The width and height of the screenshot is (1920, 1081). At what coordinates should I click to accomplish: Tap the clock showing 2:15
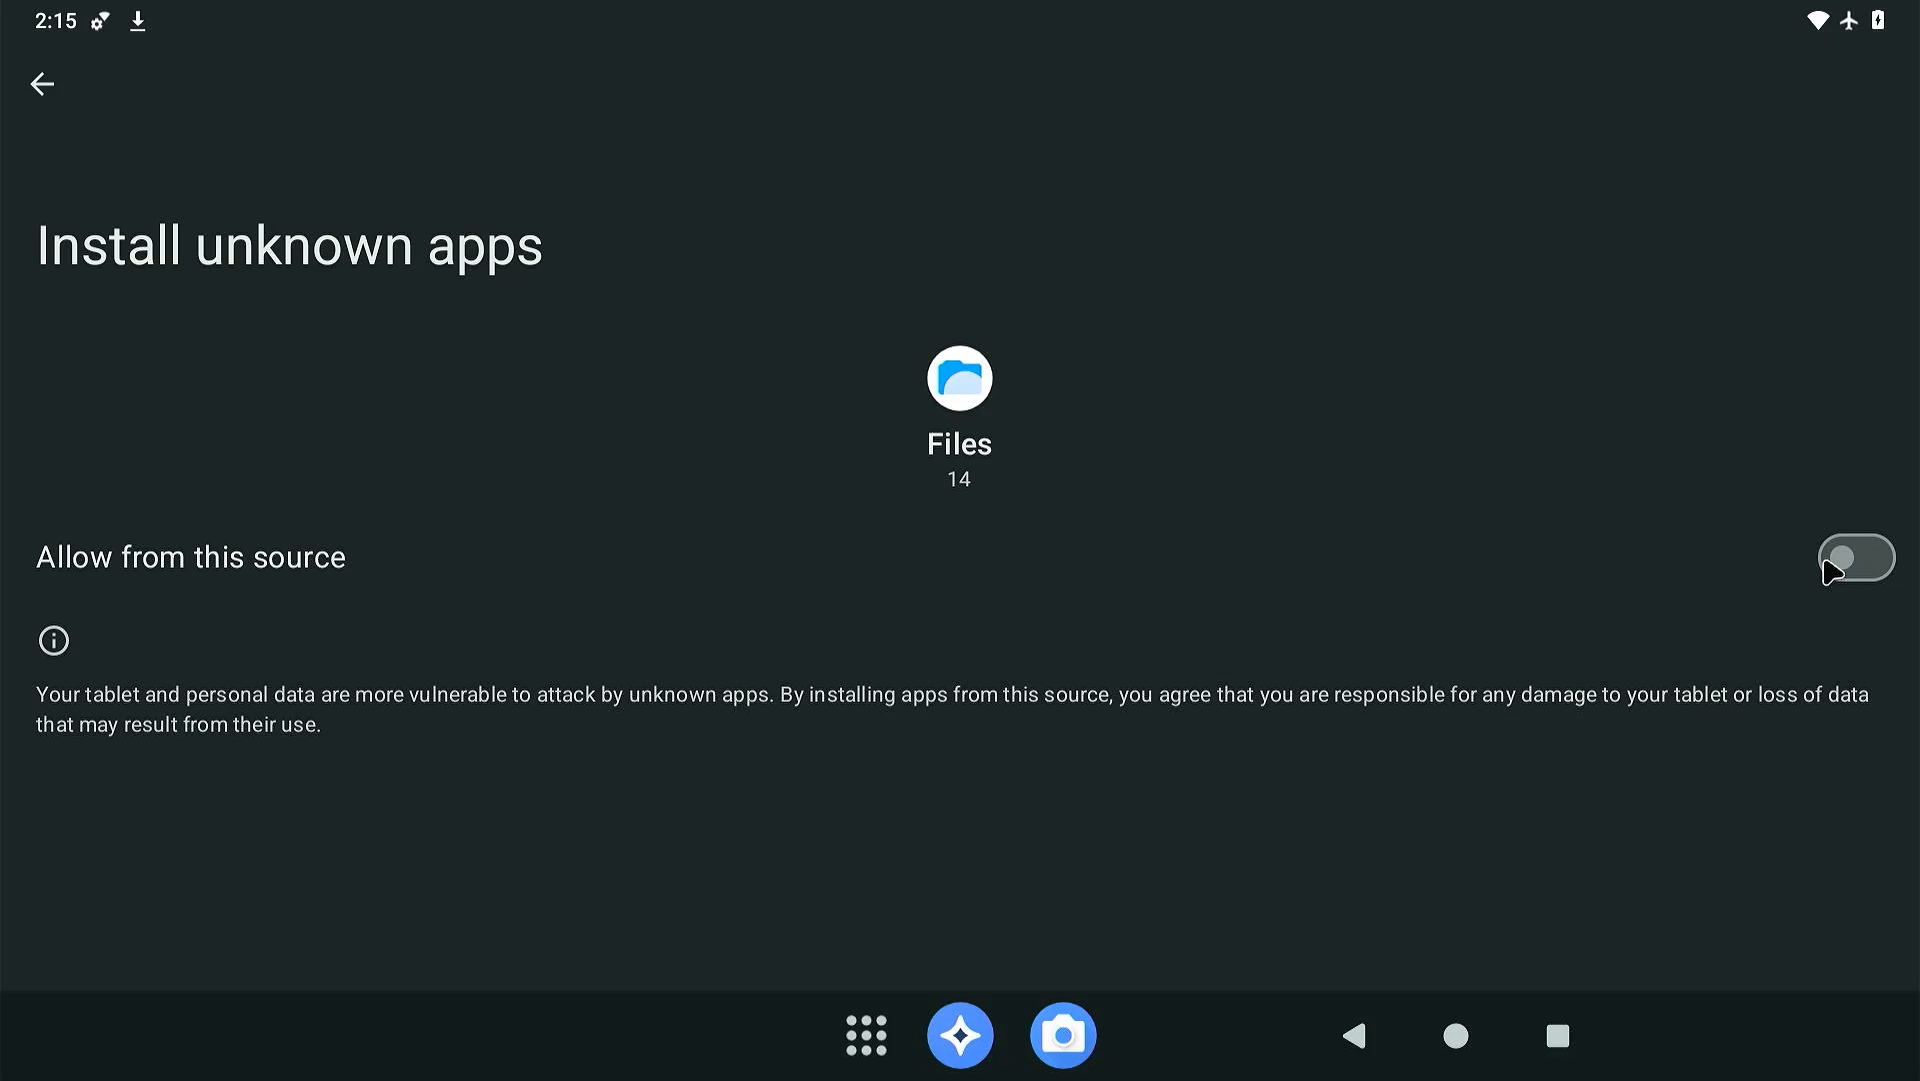pos(55,21)
